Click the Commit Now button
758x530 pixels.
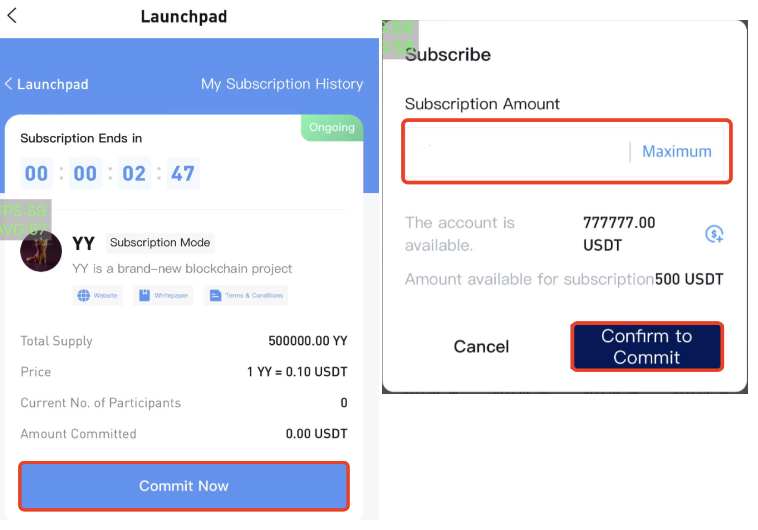(x=184, y=486)
